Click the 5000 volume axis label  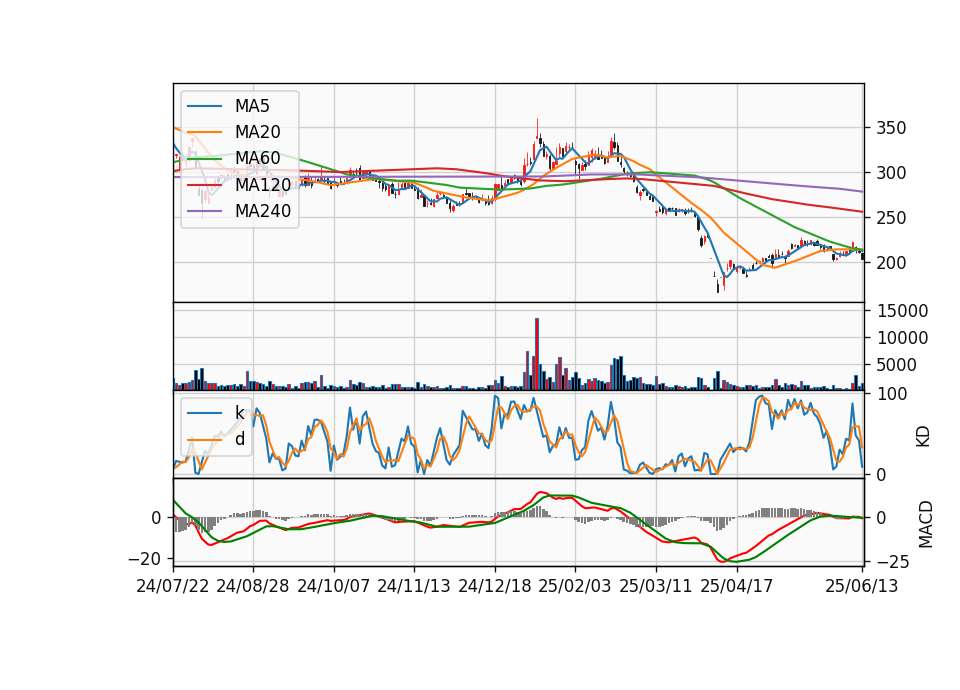pos(897,365)
